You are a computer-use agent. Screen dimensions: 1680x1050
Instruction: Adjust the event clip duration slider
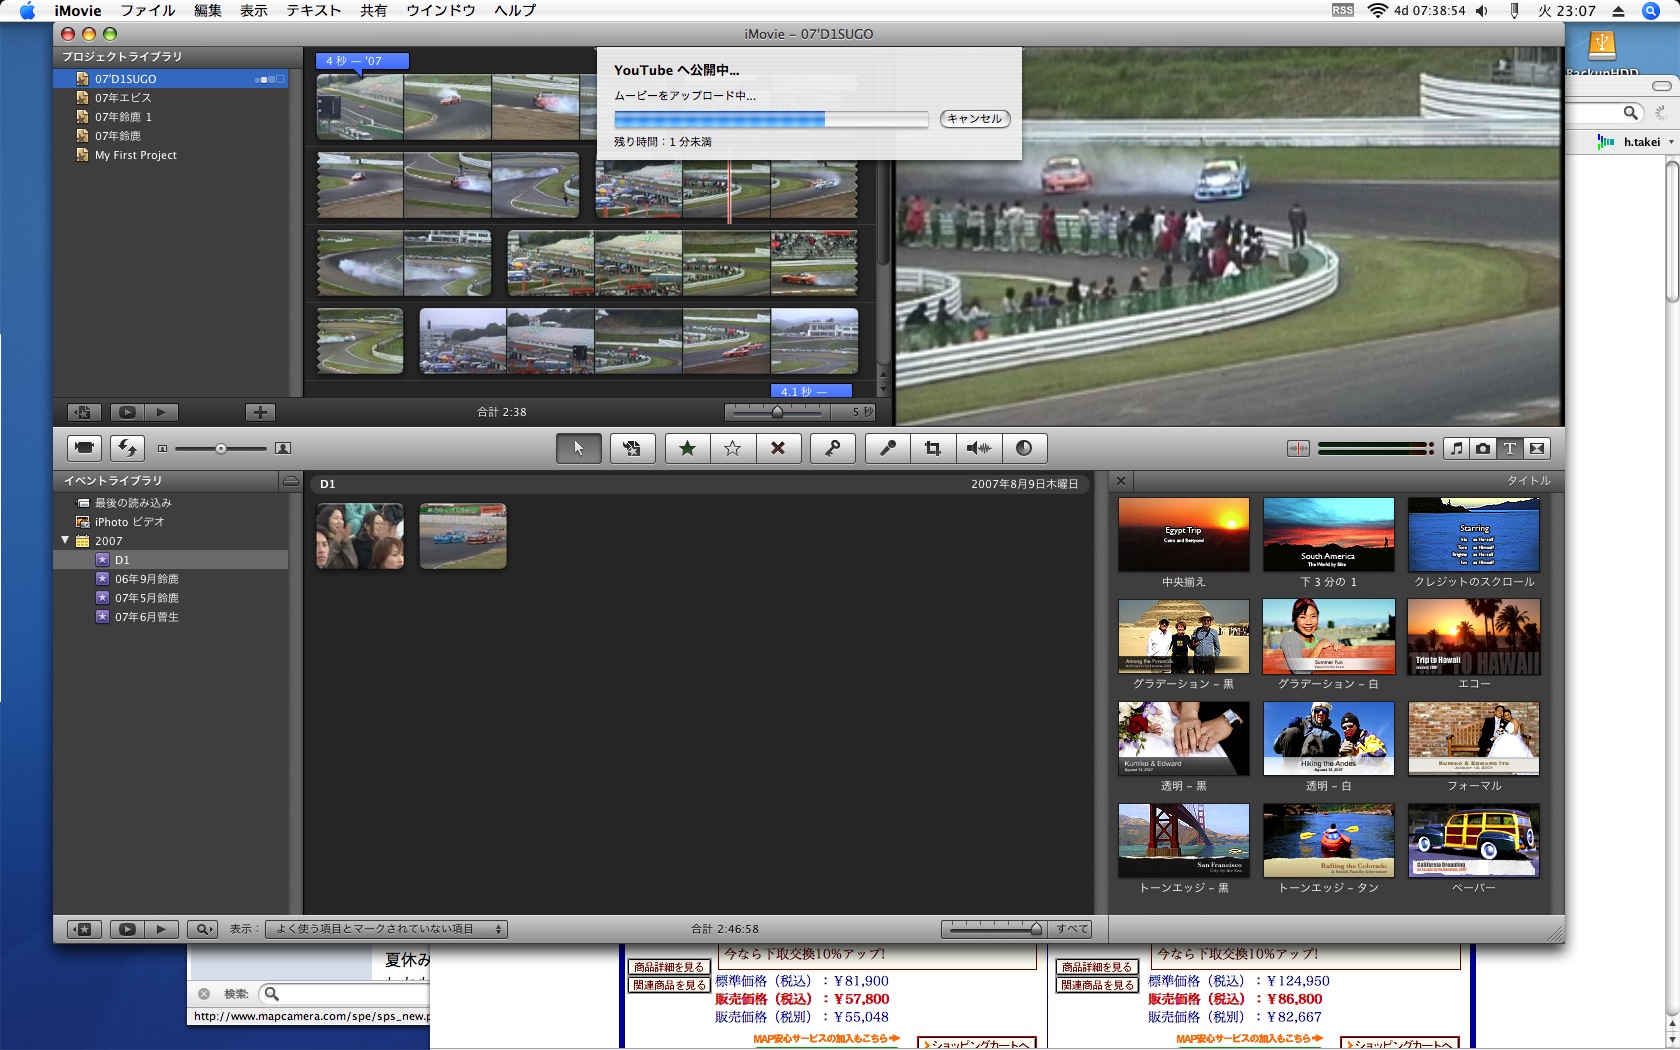tap(995, 929)
